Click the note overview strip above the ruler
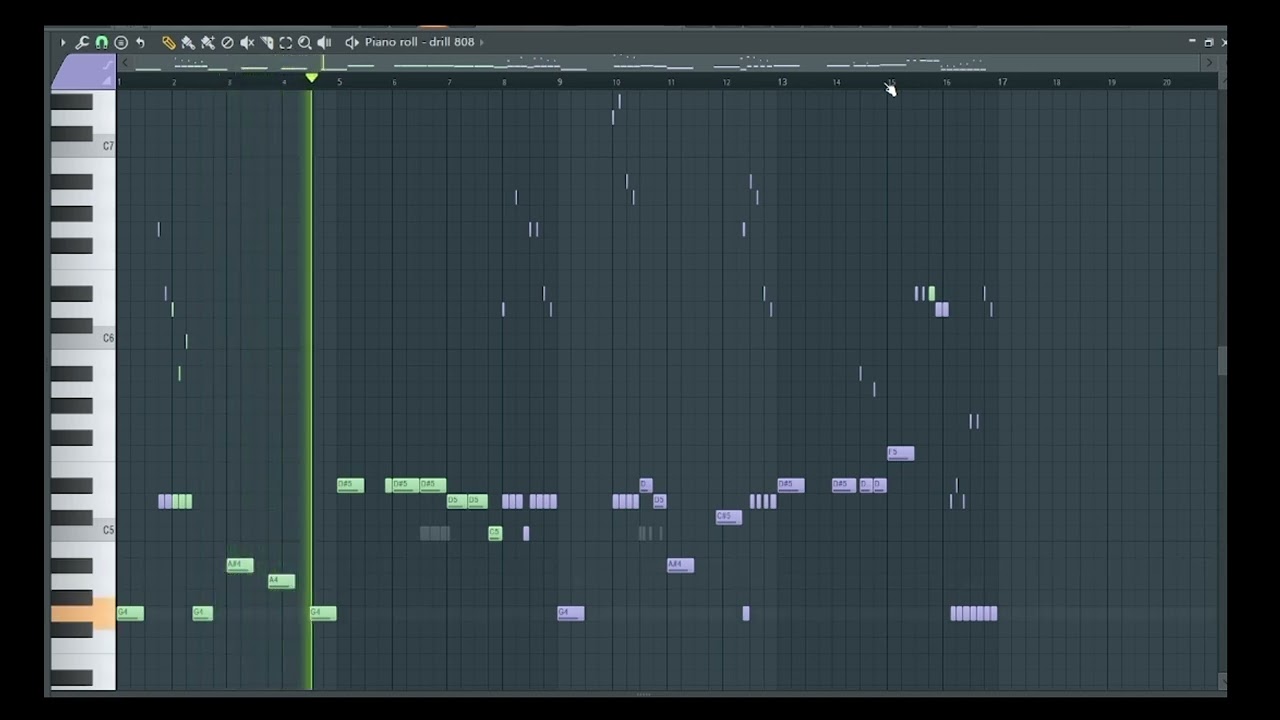This screenshot has height=720, width=1280. point(667,63)
